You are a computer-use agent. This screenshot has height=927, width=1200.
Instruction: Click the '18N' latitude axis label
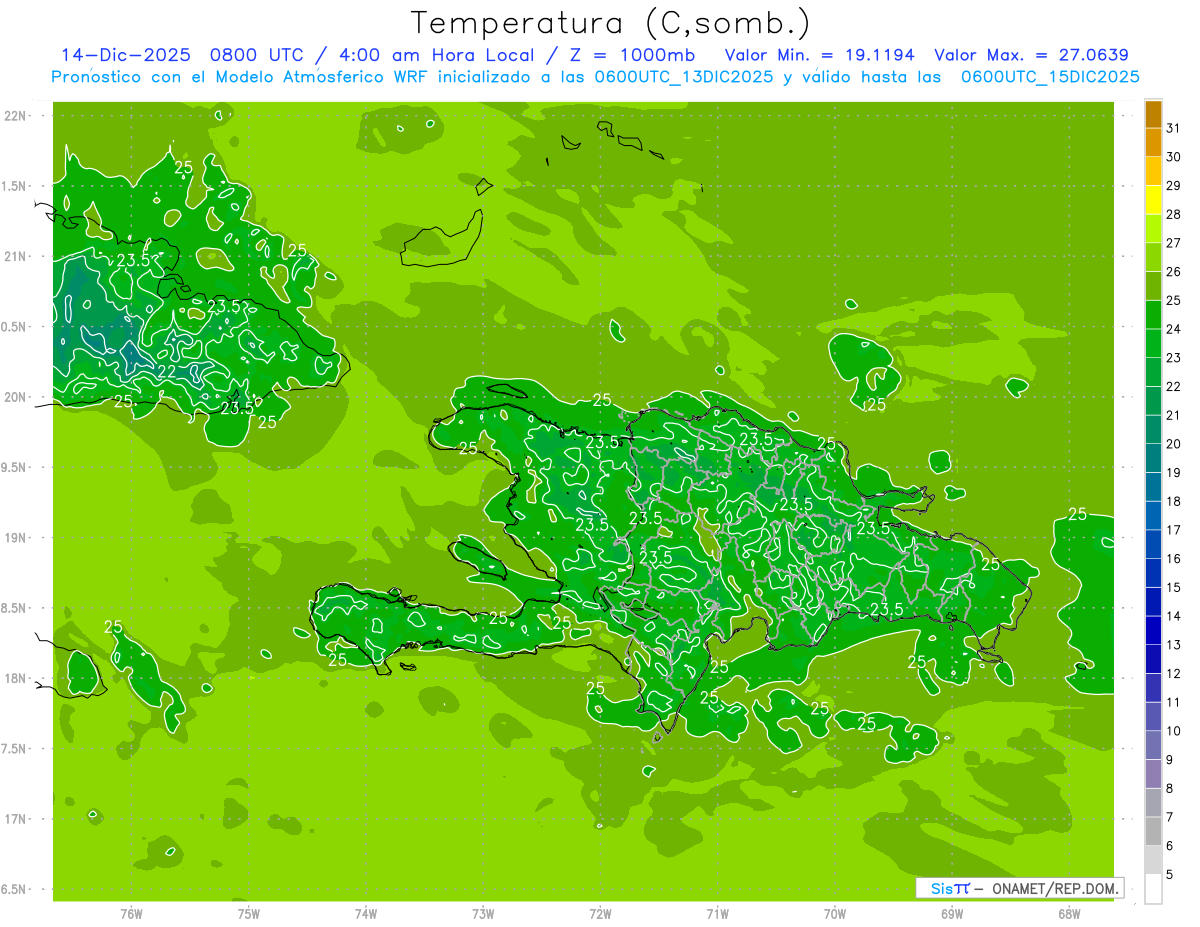(x=15, y=678)
